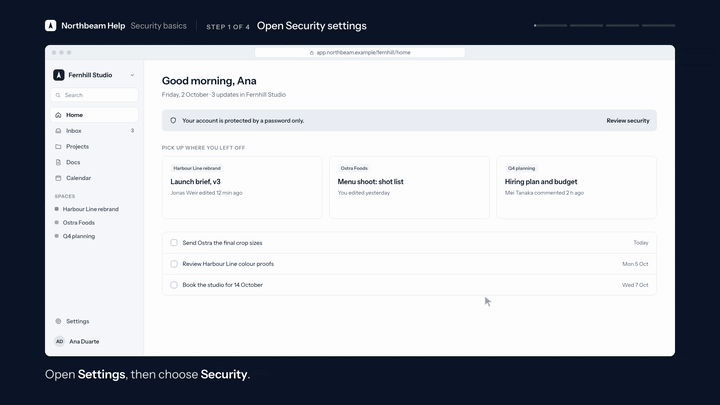The height and width of the screenshot is (405, 720).
Task: Click the Mei Tanaka commented 2 h ago text
Action: click(544, 193)
